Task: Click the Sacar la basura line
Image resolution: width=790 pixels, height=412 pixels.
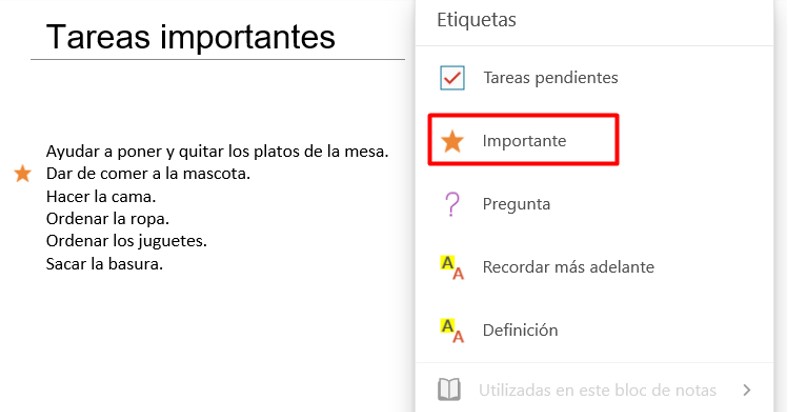Action: (104, 263)
